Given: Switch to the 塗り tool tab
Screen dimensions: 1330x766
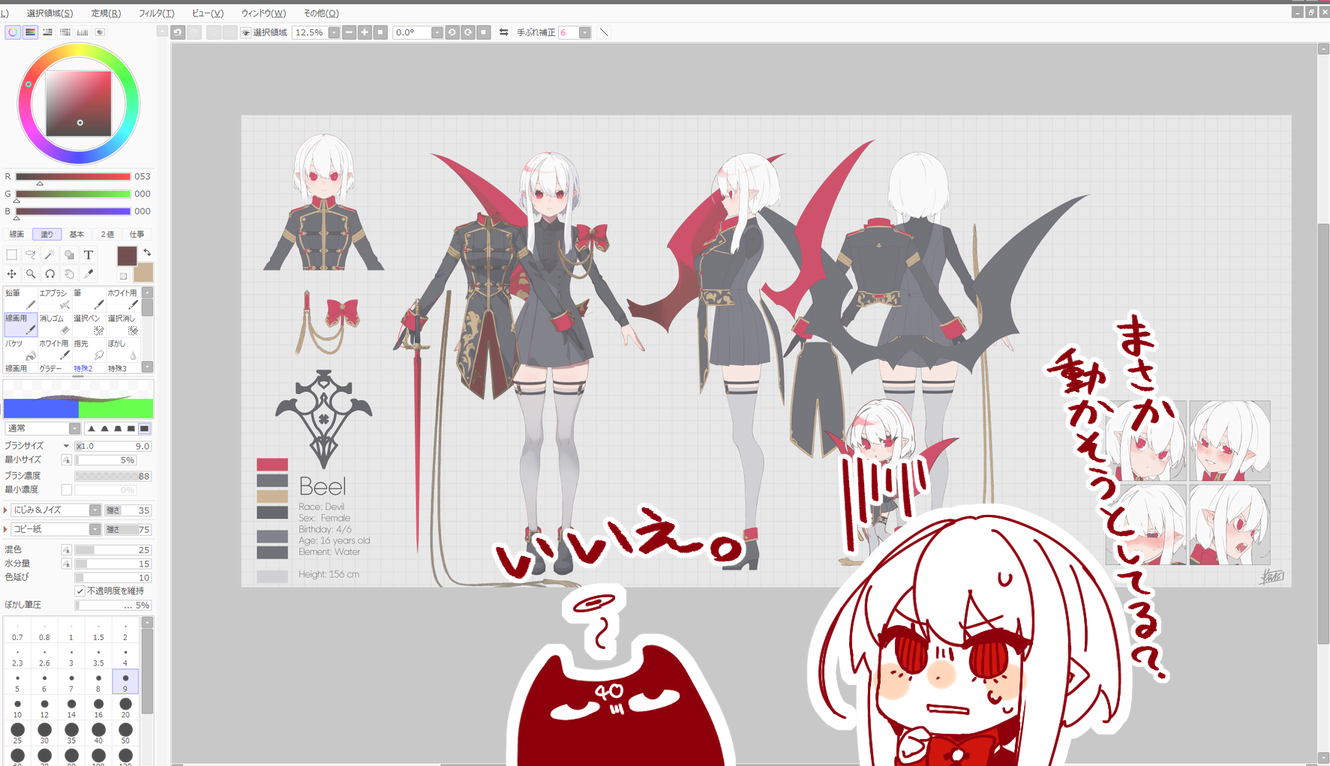Looking at the screenshot, I should (46, 234).
